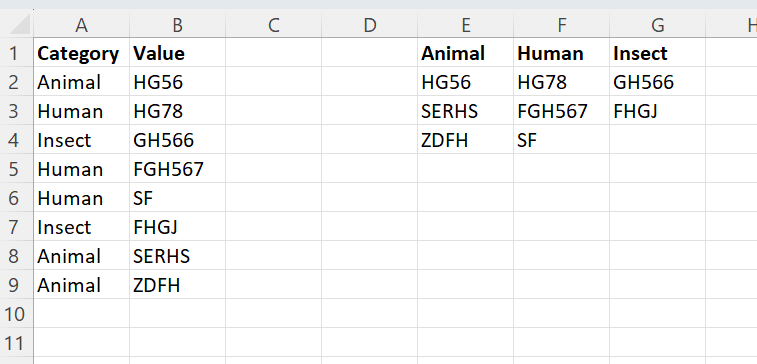Select column G header
The width and height of the screenshot is (757, 364).
click(x=658, y=25)
